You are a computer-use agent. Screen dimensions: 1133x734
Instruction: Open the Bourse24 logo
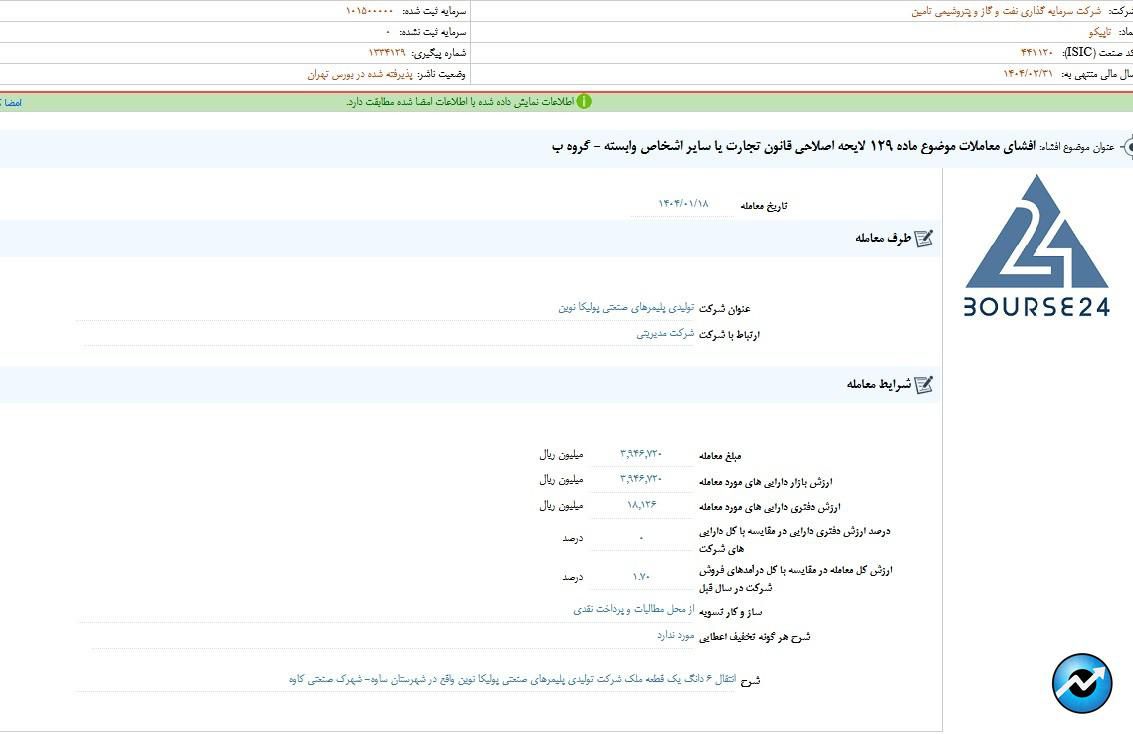[1037, 246]
